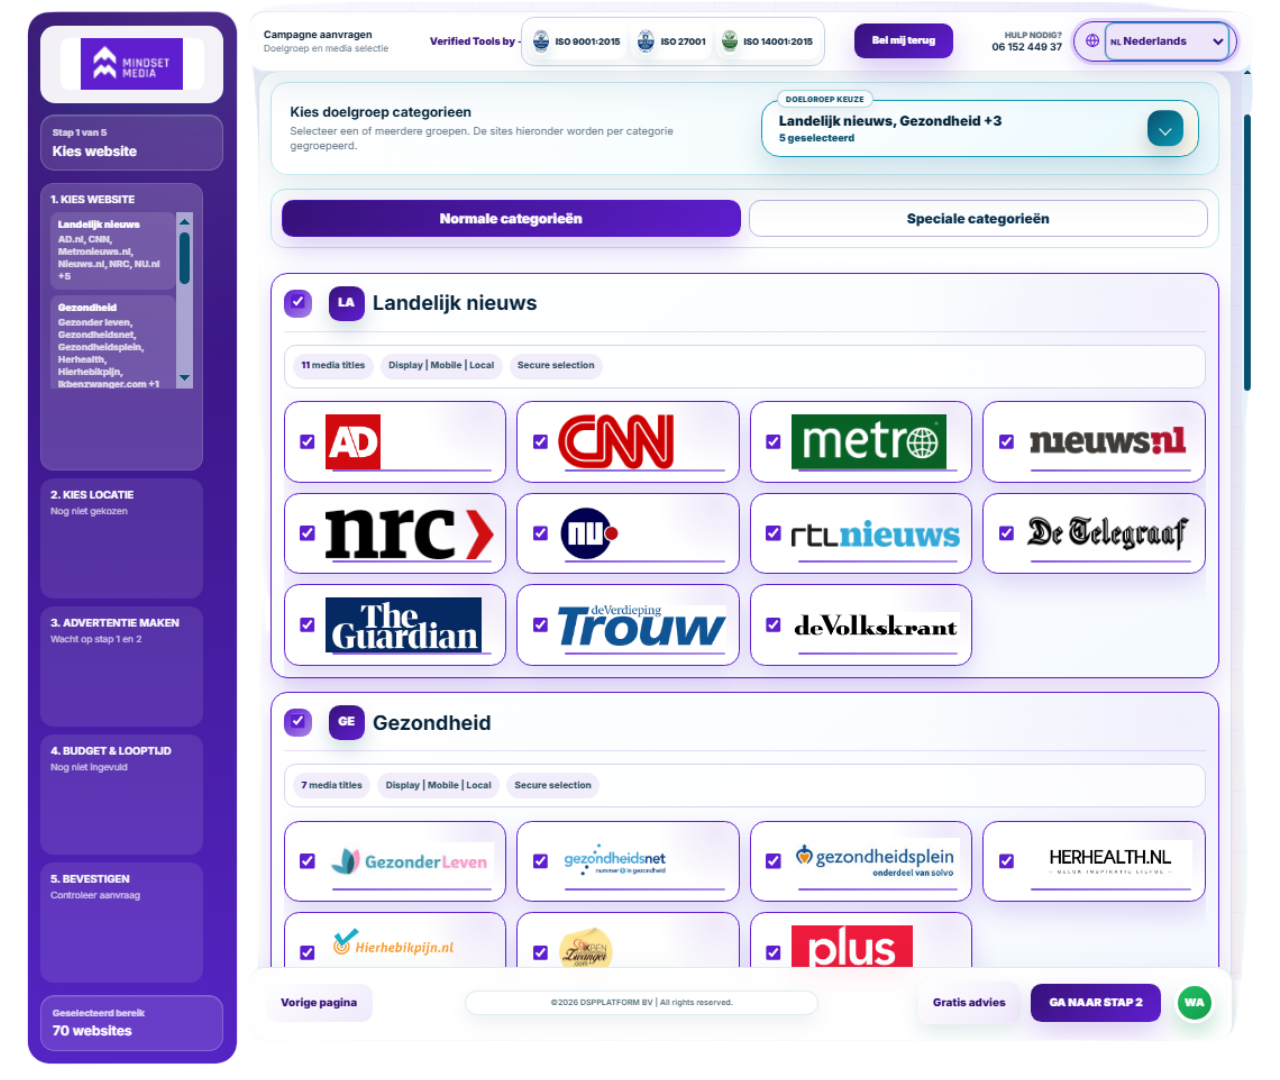1280x1080 pixels.
Task: Click the globe language icon
Action: click(x=1092, y=41)
